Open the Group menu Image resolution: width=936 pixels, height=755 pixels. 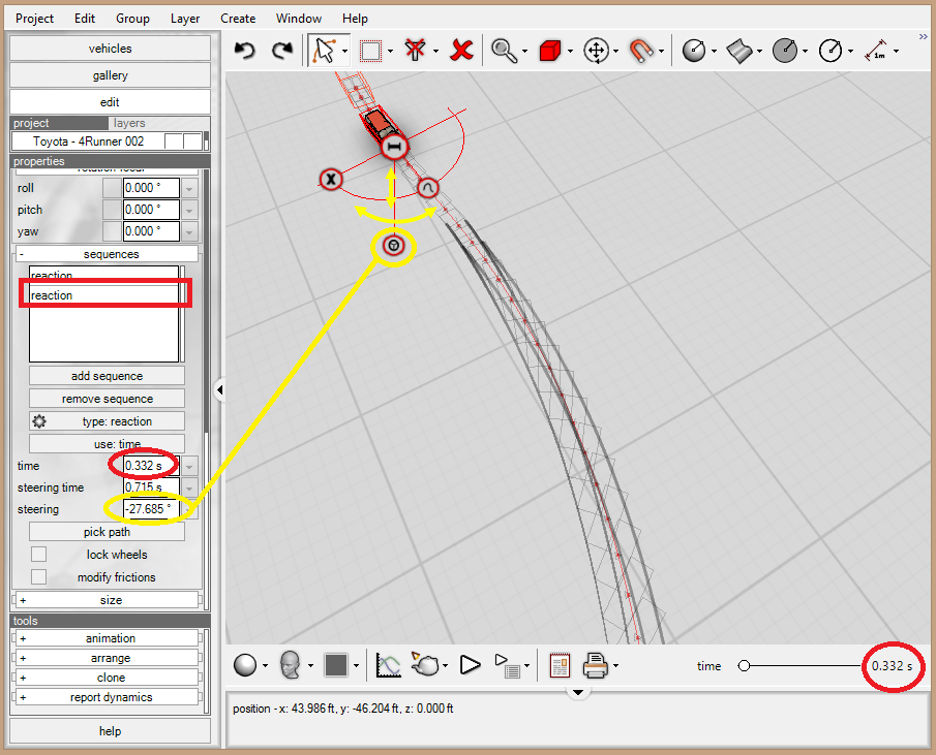[133, 19]
